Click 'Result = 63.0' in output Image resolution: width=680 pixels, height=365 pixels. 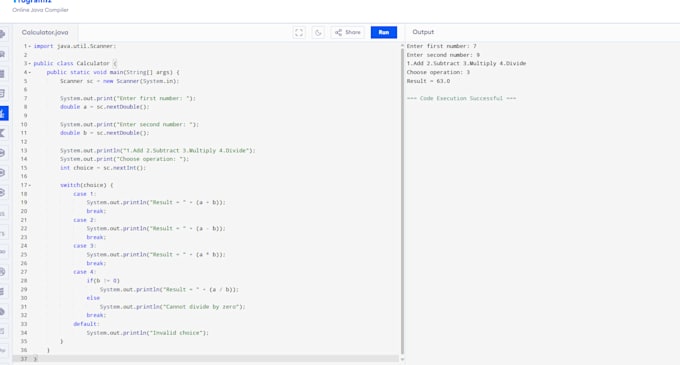pos(428,81)
